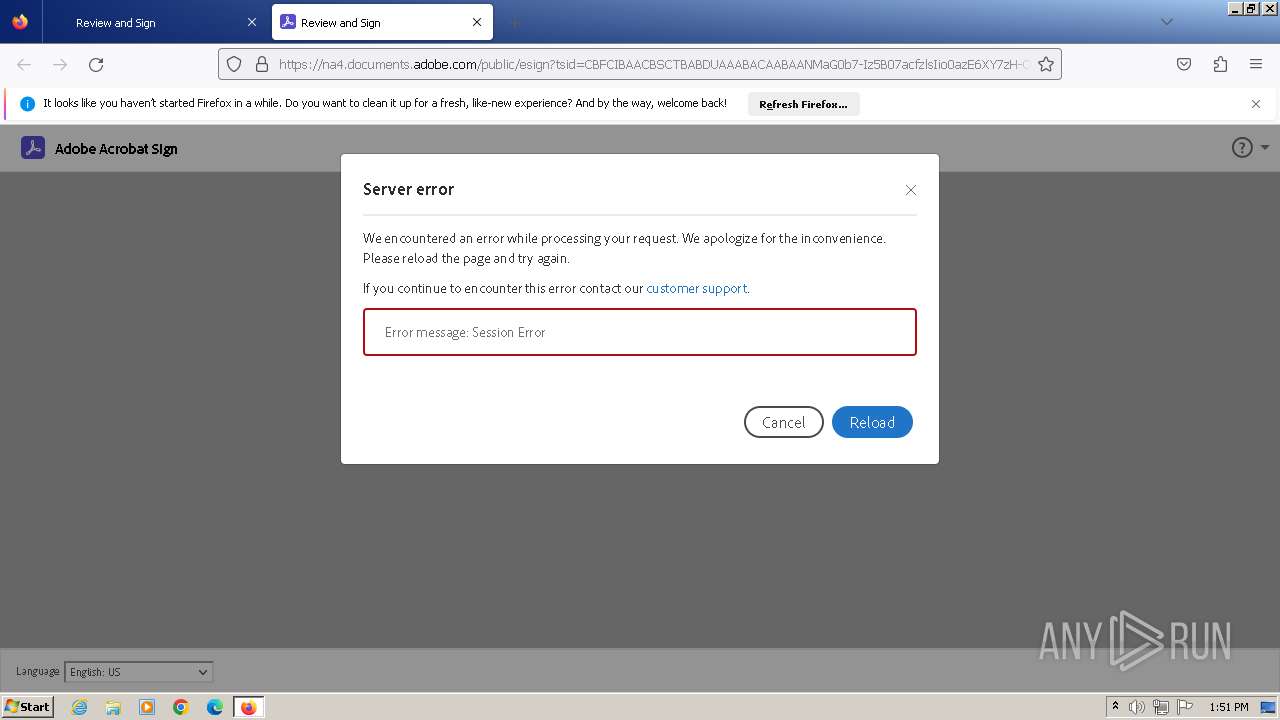Image resolution: width=1280 pixels, height=720 pixels.
Task: Click the site security padlock icon
Action: point(262,64)
